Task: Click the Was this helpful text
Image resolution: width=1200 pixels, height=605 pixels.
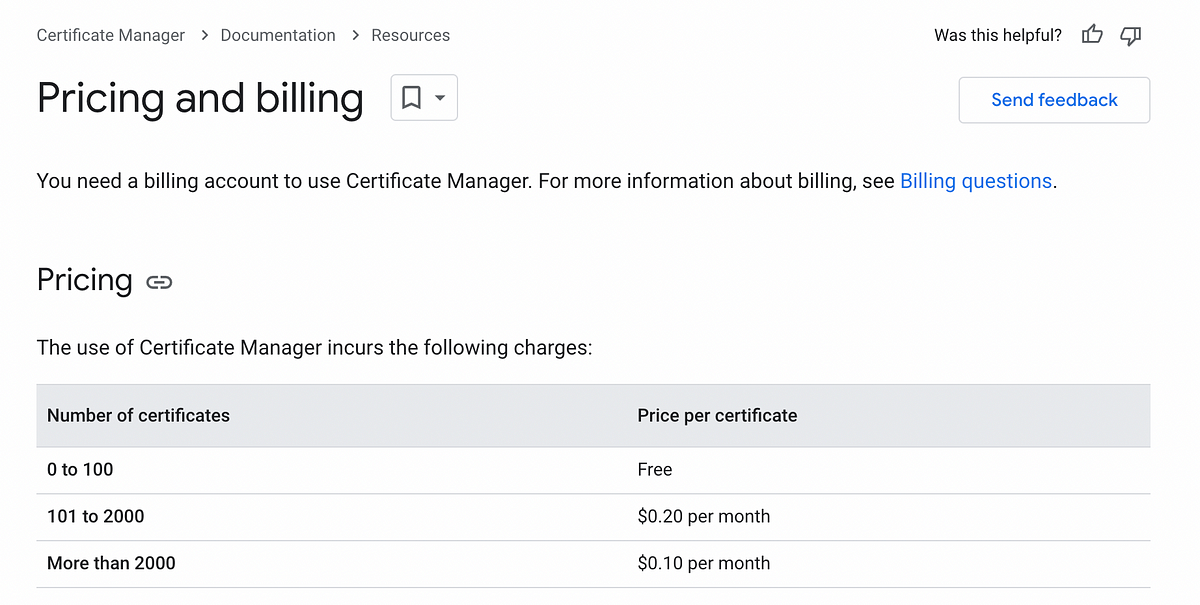Action: 998,35
